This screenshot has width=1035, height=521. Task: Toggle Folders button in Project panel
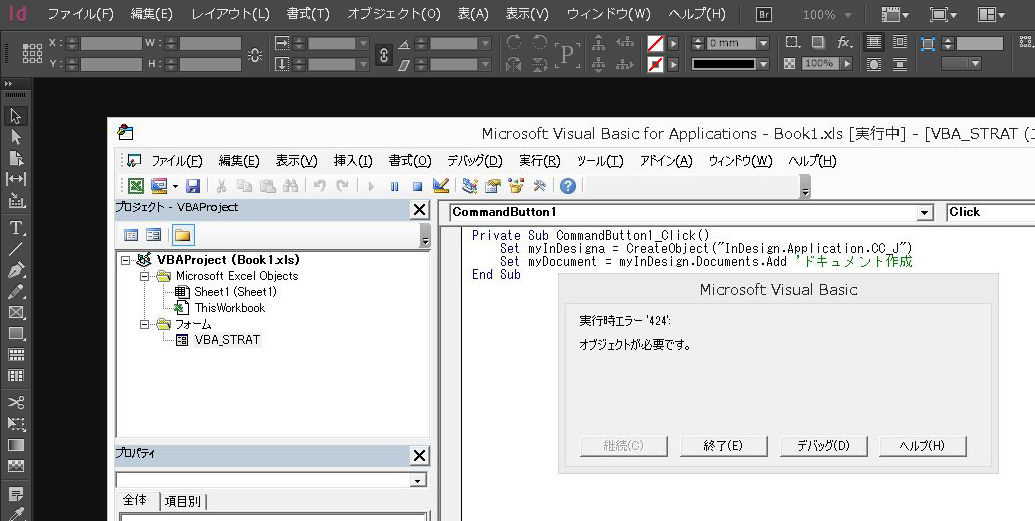[x=183, y=235]
